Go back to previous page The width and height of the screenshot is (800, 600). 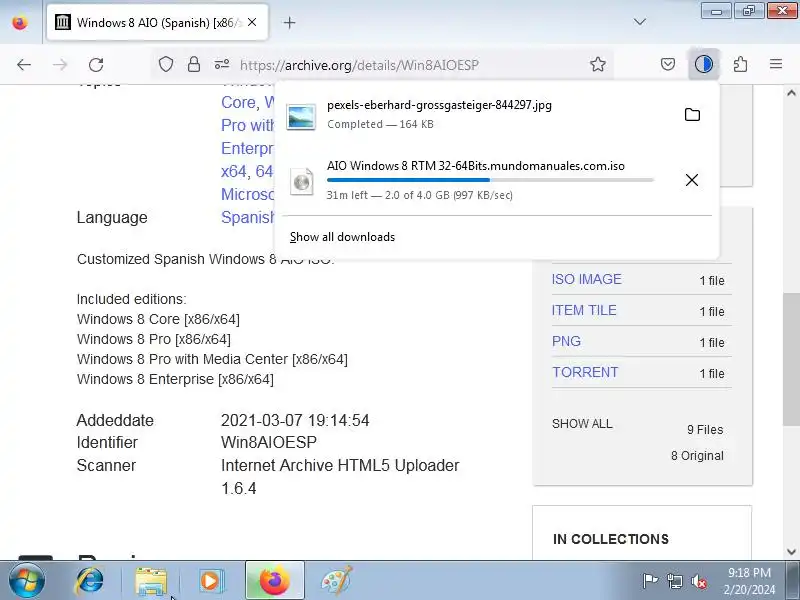click(x=24, y=65)
